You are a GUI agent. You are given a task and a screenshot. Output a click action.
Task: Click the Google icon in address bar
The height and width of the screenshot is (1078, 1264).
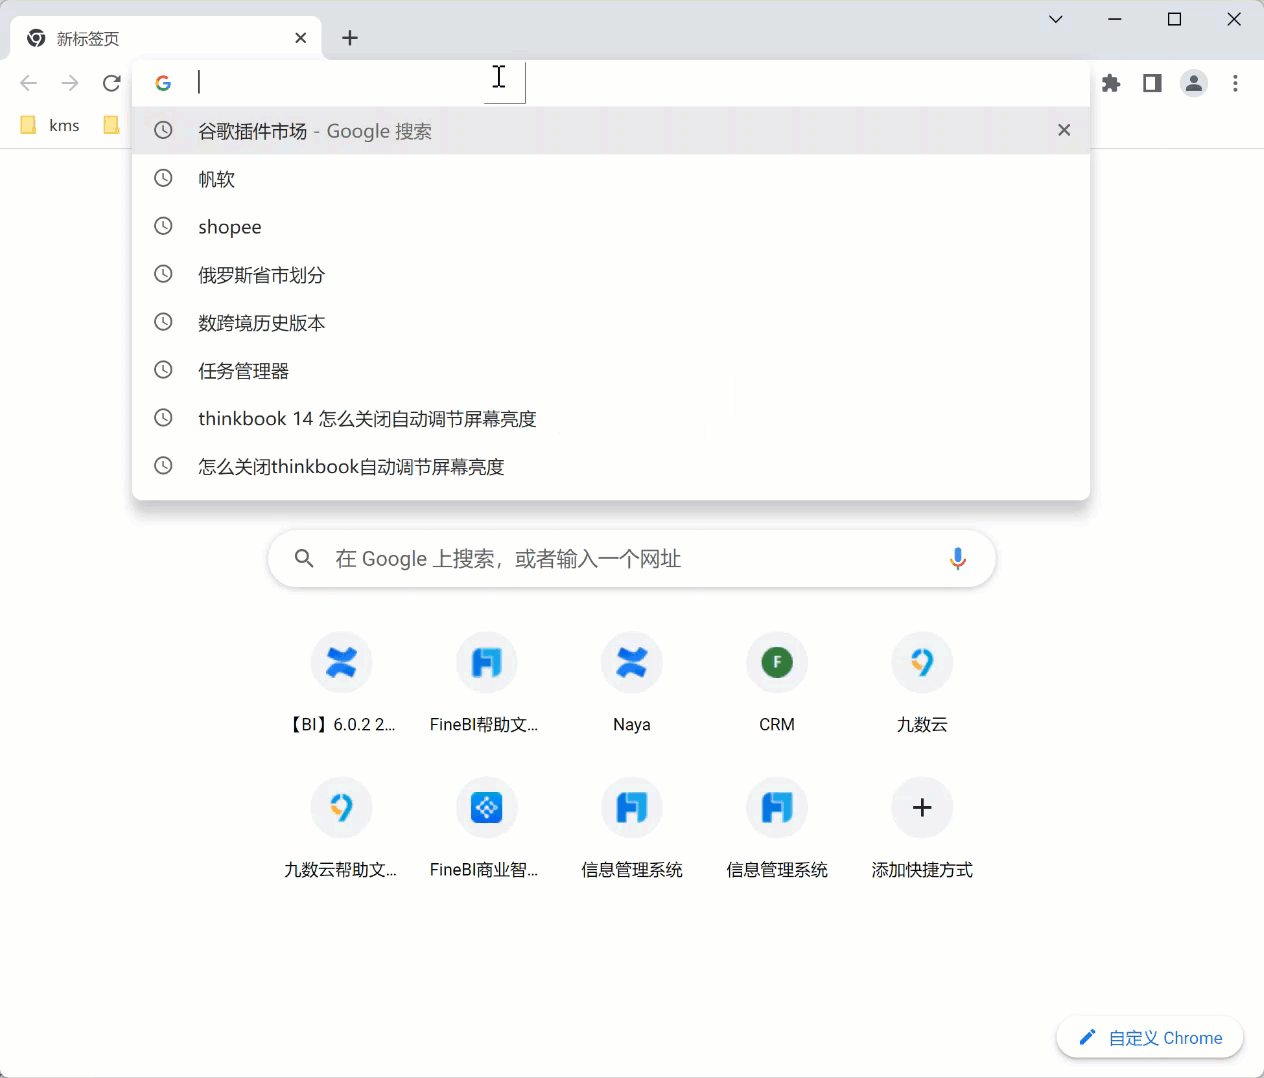pyautogui.click(x=164, y=83)
